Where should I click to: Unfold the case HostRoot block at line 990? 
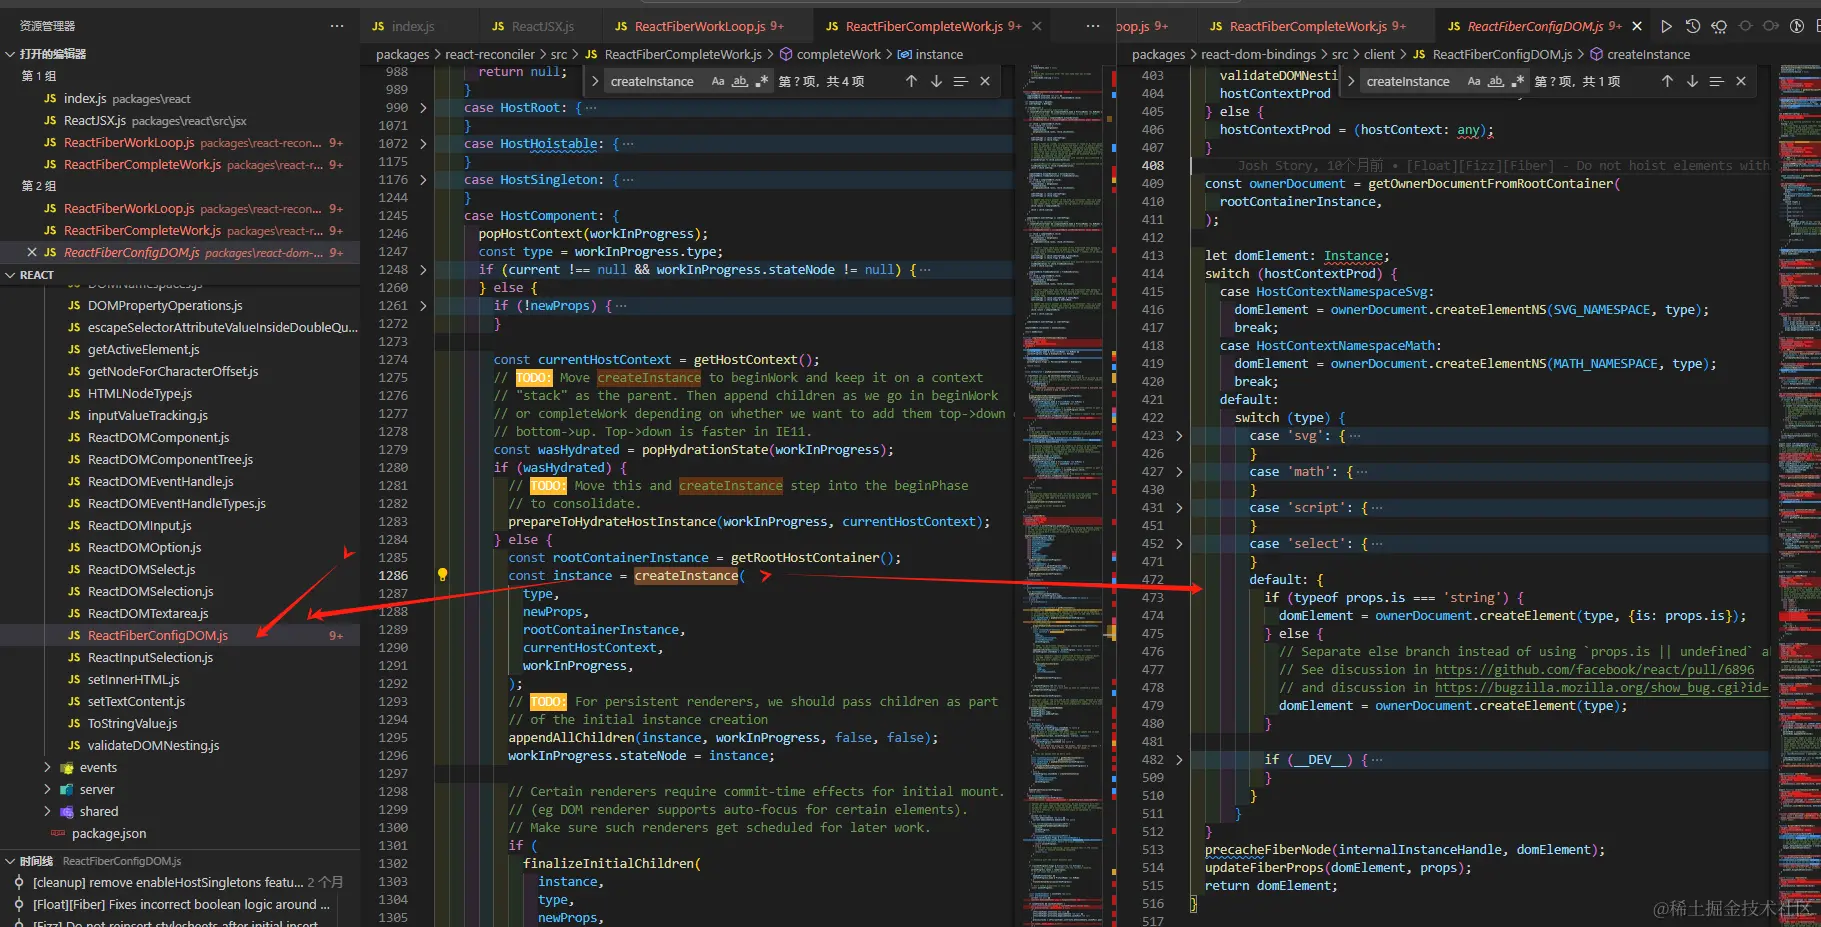coord(423,108)
